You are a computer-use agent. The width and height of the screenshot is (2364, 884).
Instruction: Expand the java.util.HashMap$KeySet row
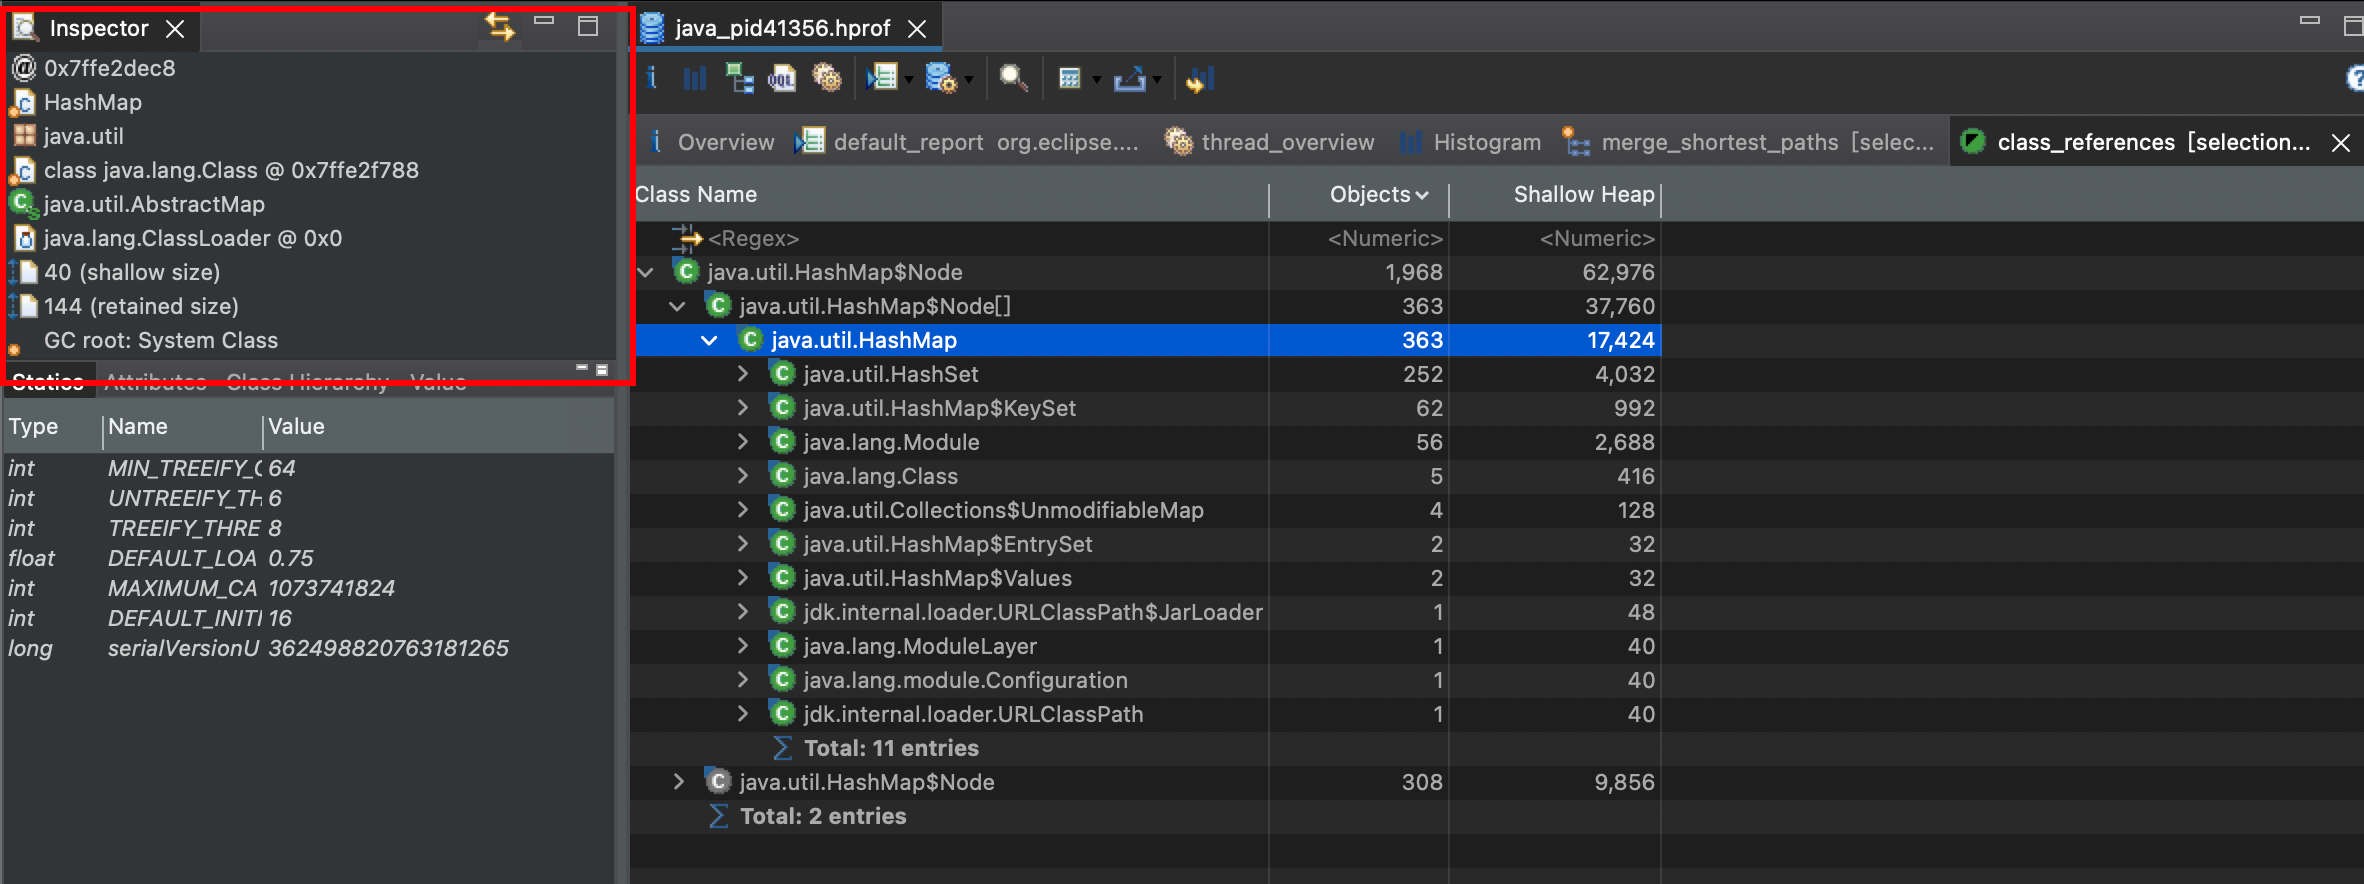[x=742, y=408]
